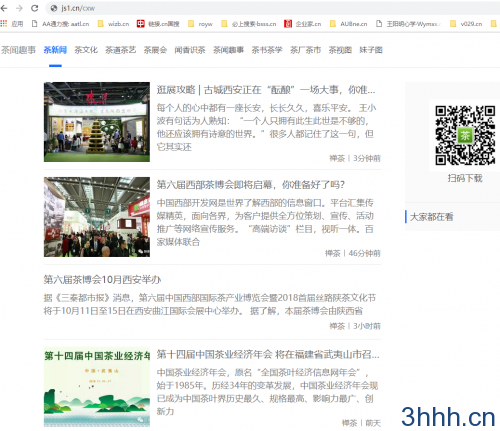Open the wizb.cn bookmark folder
This screenshot has width=500, height=431.
coord(113,24)
